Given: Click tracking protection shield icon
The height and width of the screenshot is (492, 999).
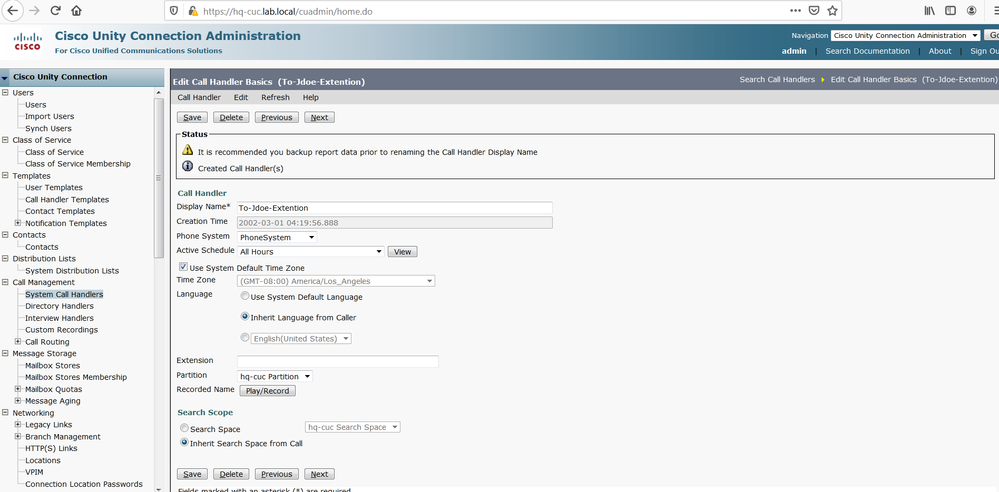Looking at the screenshot, I should tap(175, 11).
